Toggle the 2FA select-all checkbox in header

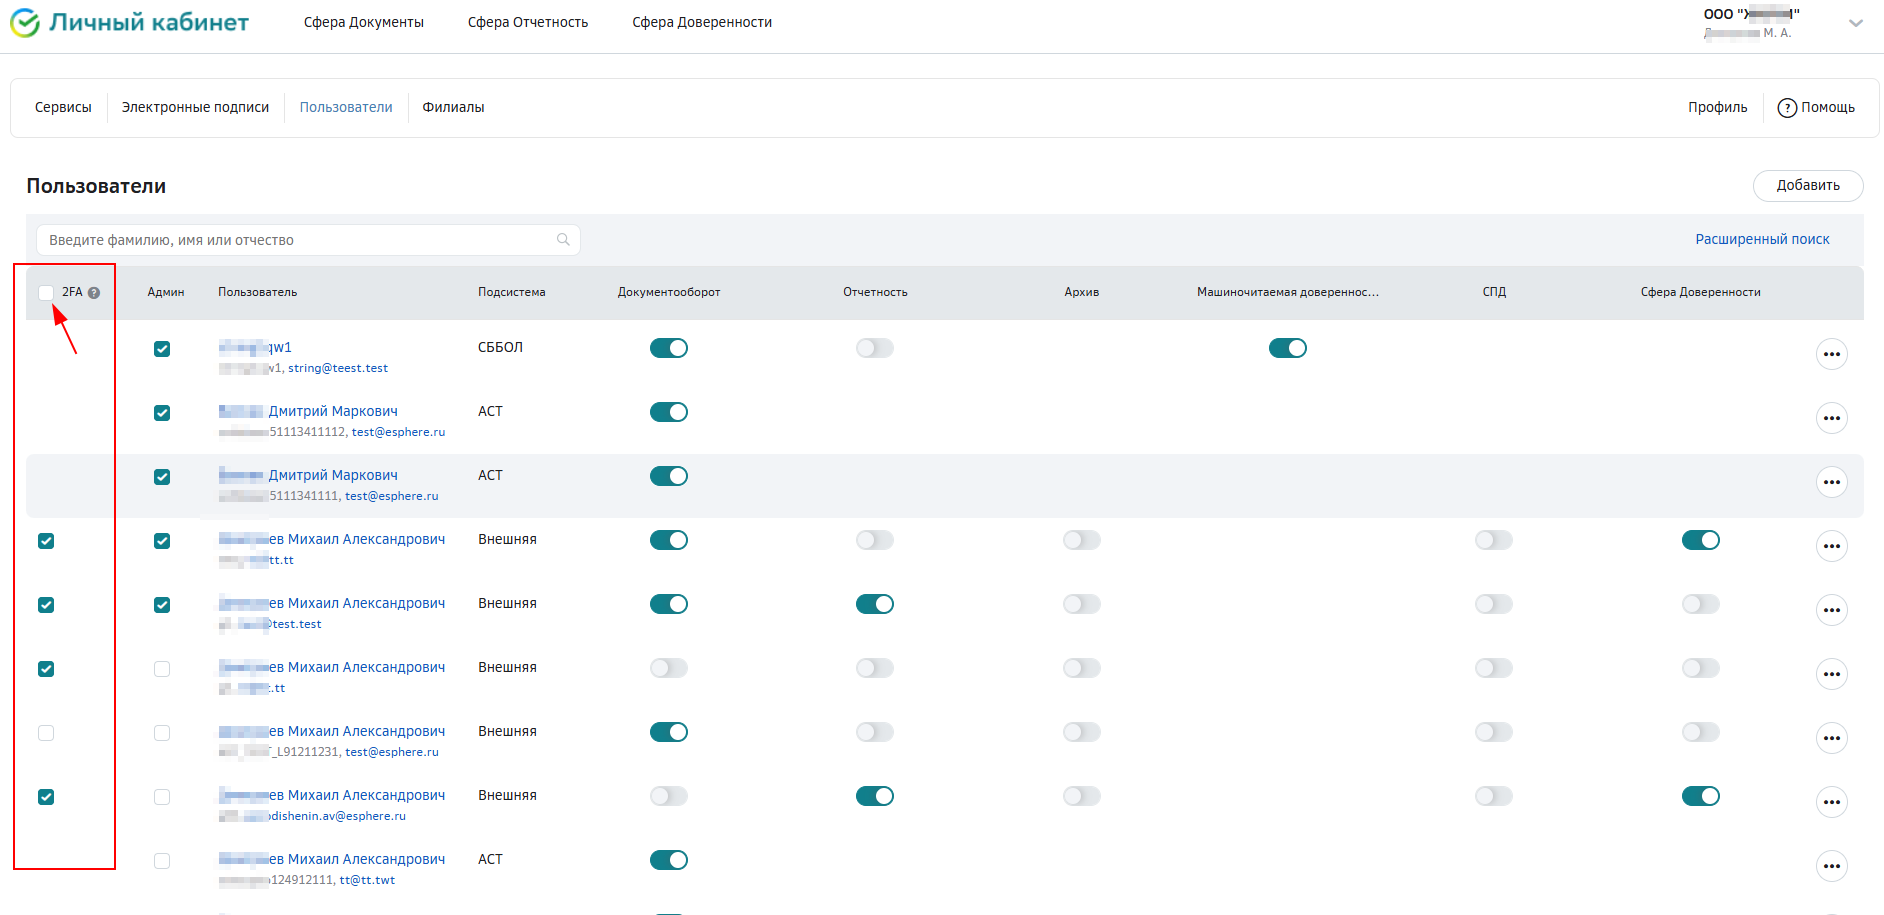(x=46, y=293)
